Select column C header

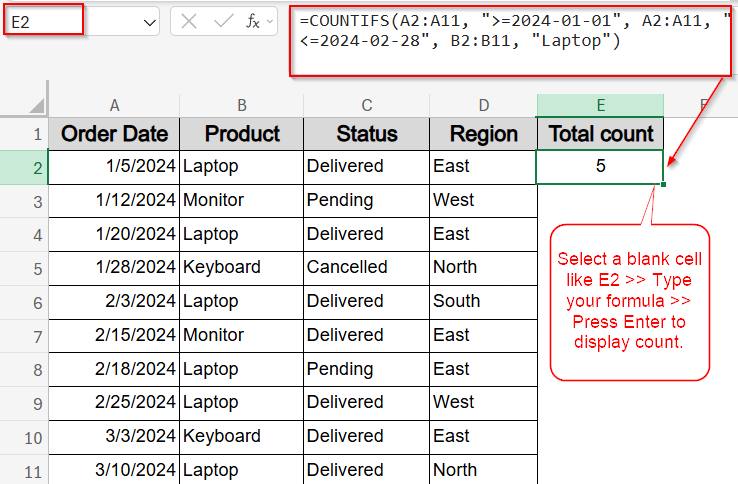coord(367,105)
